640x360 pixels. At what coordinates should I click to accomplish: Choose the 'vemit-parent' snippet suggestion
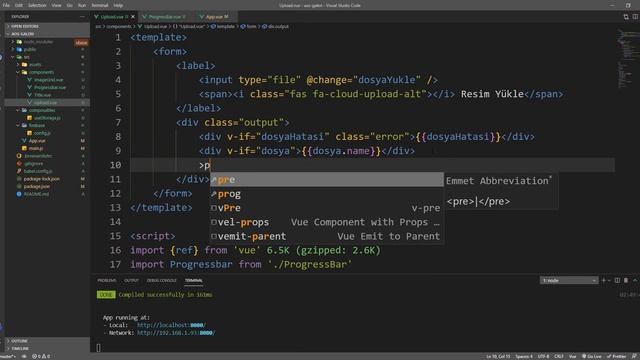(x=327, y=236)
